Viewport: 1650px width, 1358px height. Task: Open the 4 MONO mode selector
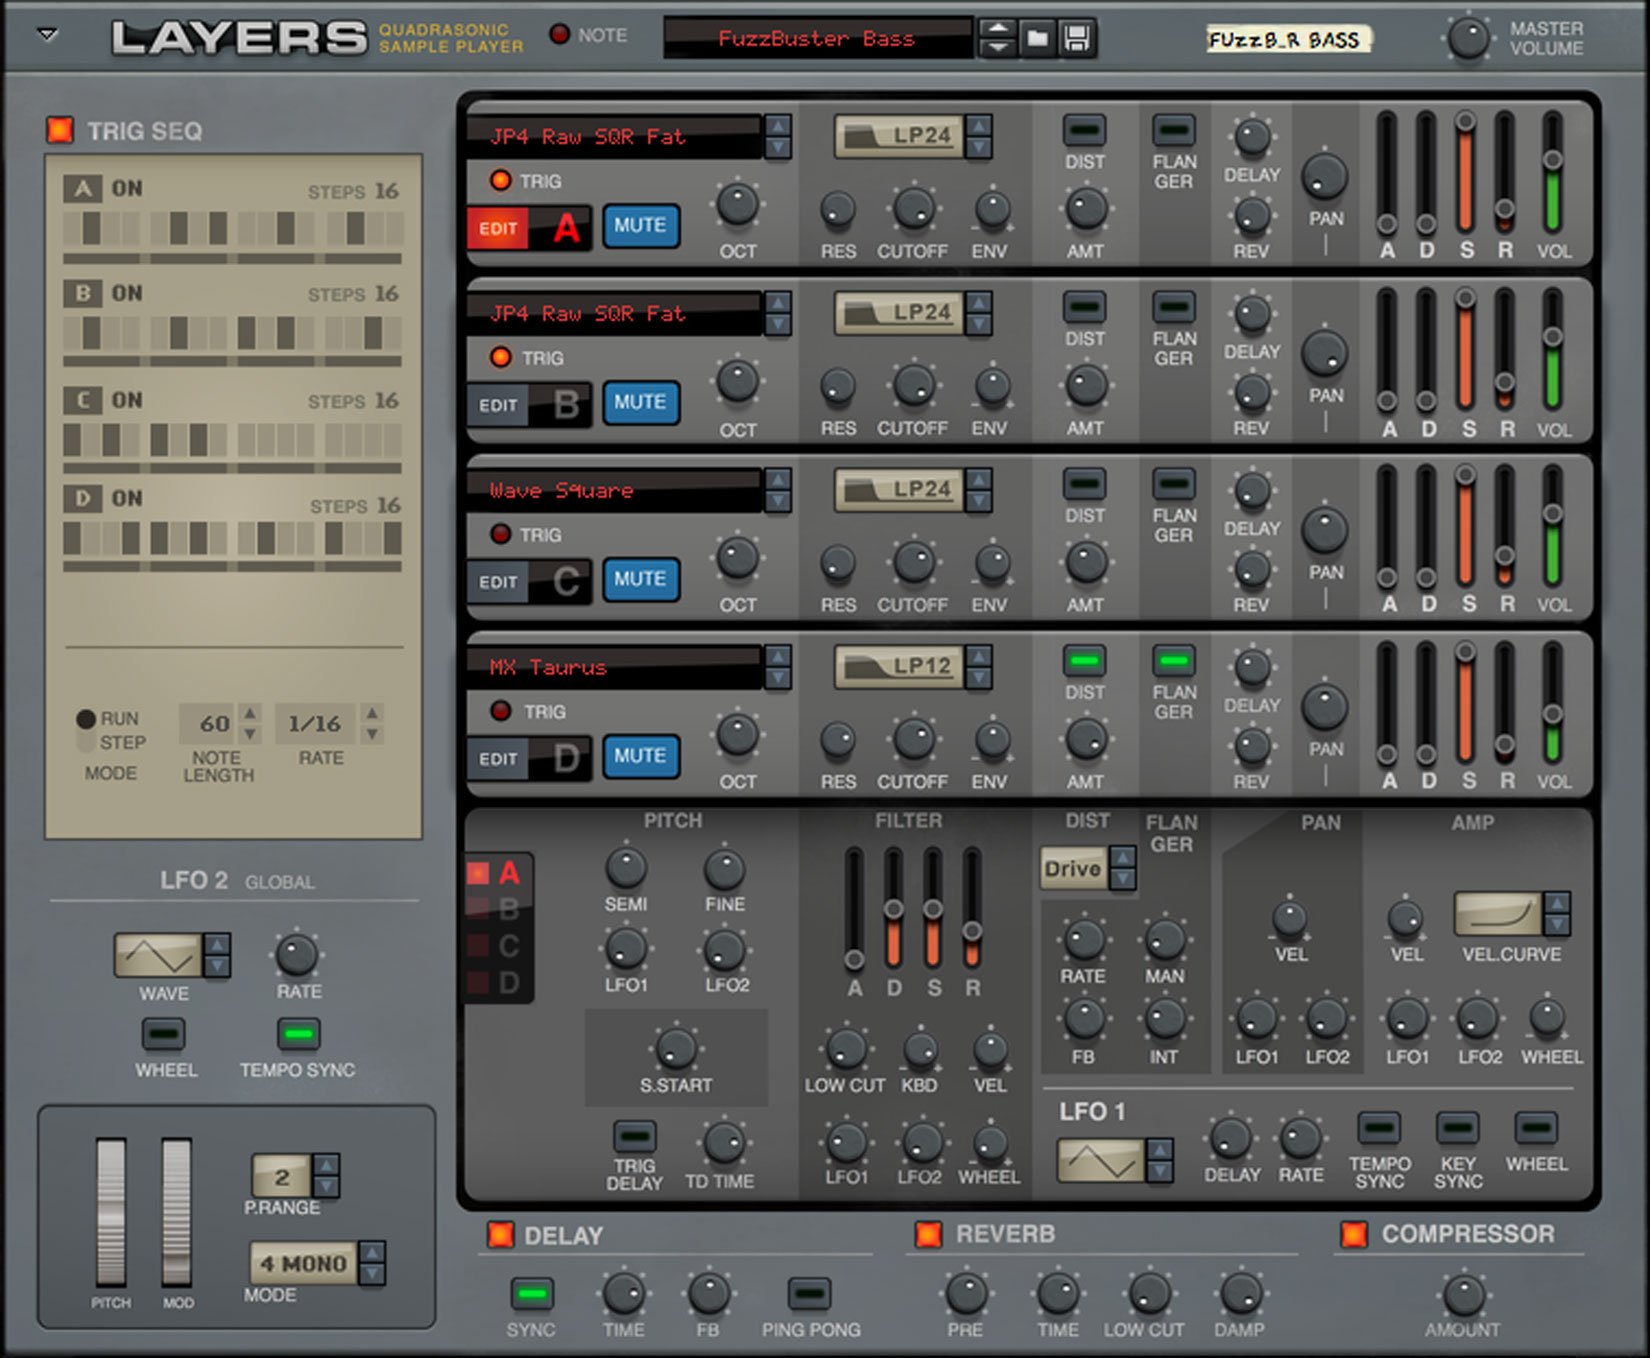click(x=304, y=1264)
